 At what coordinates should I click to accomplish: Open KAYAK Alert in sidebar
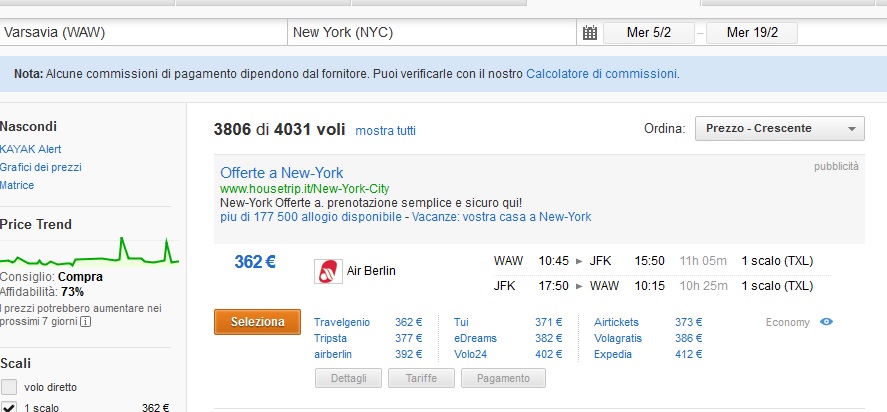click(x=31, y=149)
